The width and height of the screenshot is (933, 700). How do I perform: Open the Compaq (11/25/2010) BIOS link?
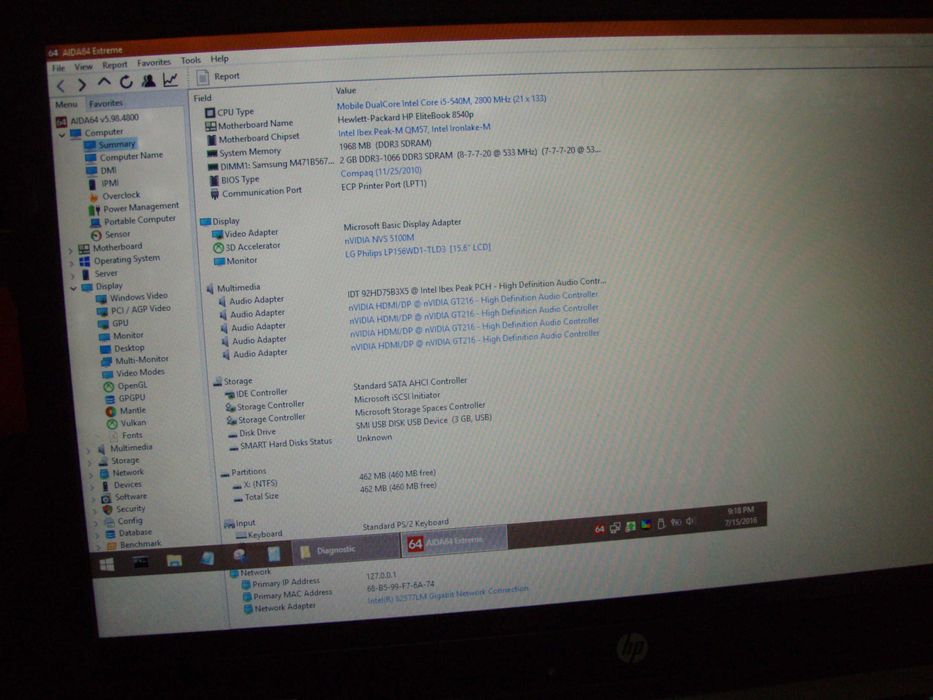point(381,172)
